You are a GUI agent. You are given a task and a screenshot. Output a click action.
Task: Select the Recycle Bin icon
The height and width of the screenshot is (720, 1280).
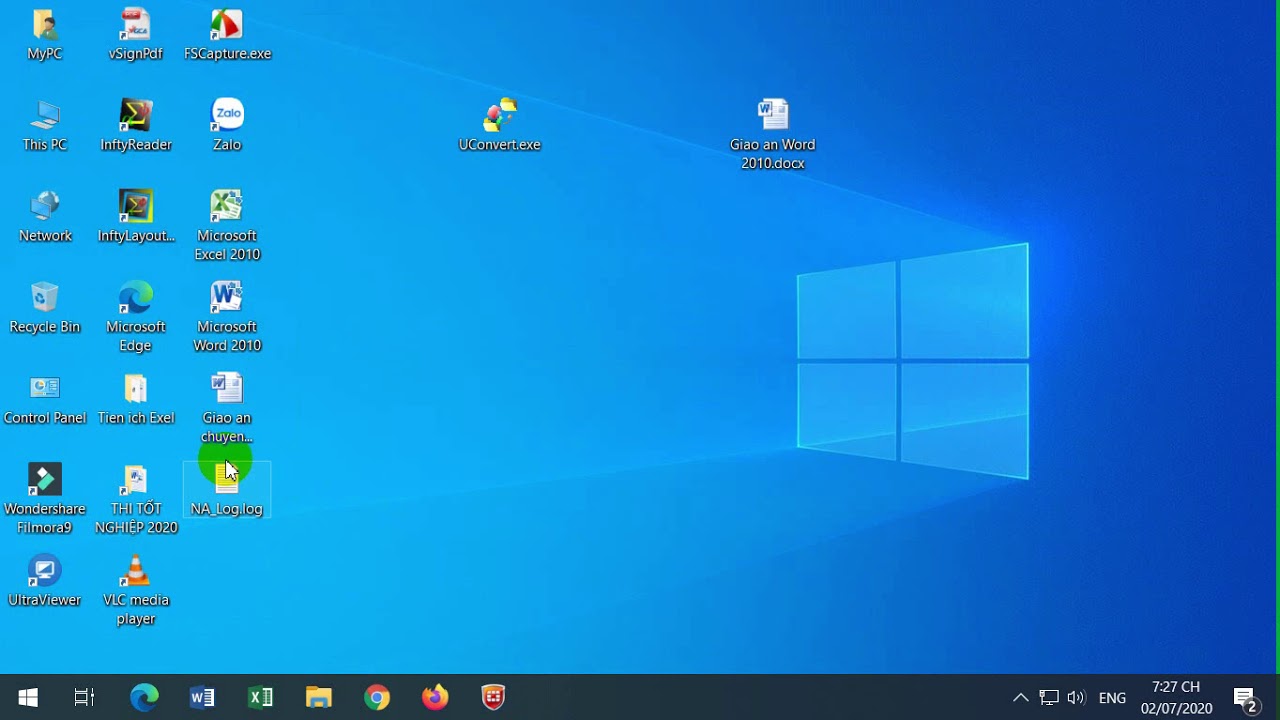pyautogui.click(x=45, y=307)
